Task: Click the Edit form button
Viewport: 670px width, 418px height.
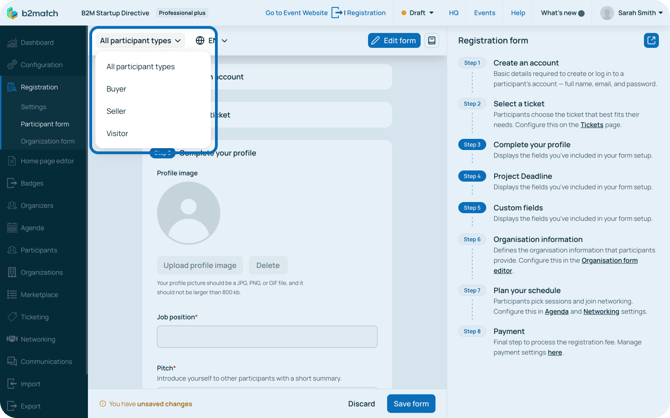Action: click(394, 41)
